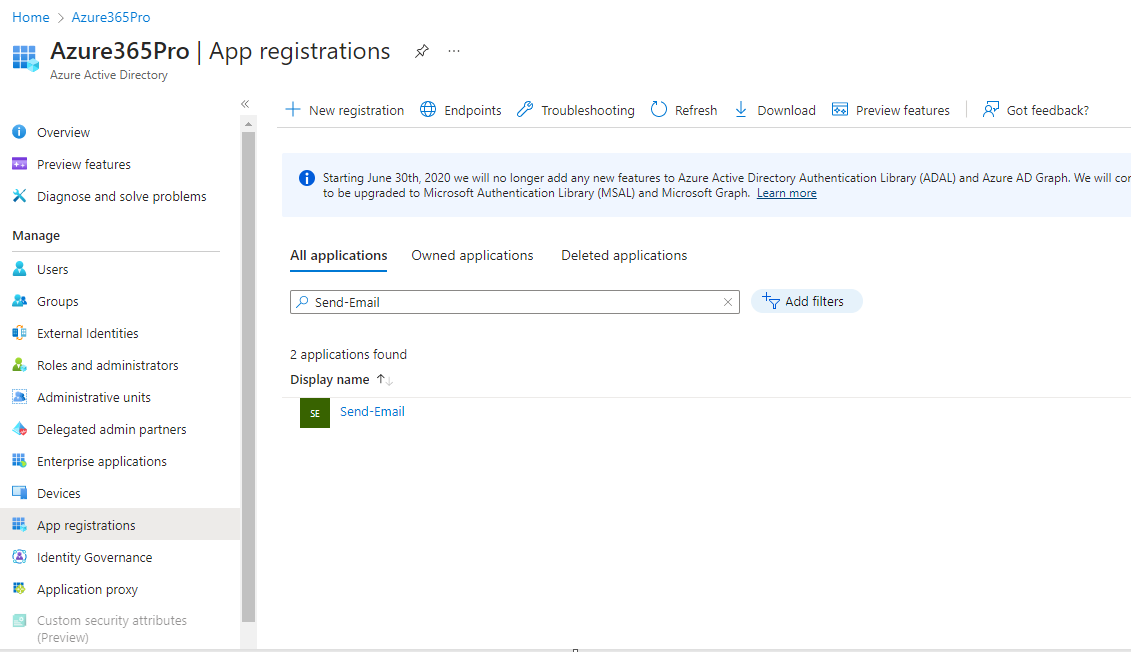
Task: Click the wrench Troubleshooting icon
Action: 525,110
